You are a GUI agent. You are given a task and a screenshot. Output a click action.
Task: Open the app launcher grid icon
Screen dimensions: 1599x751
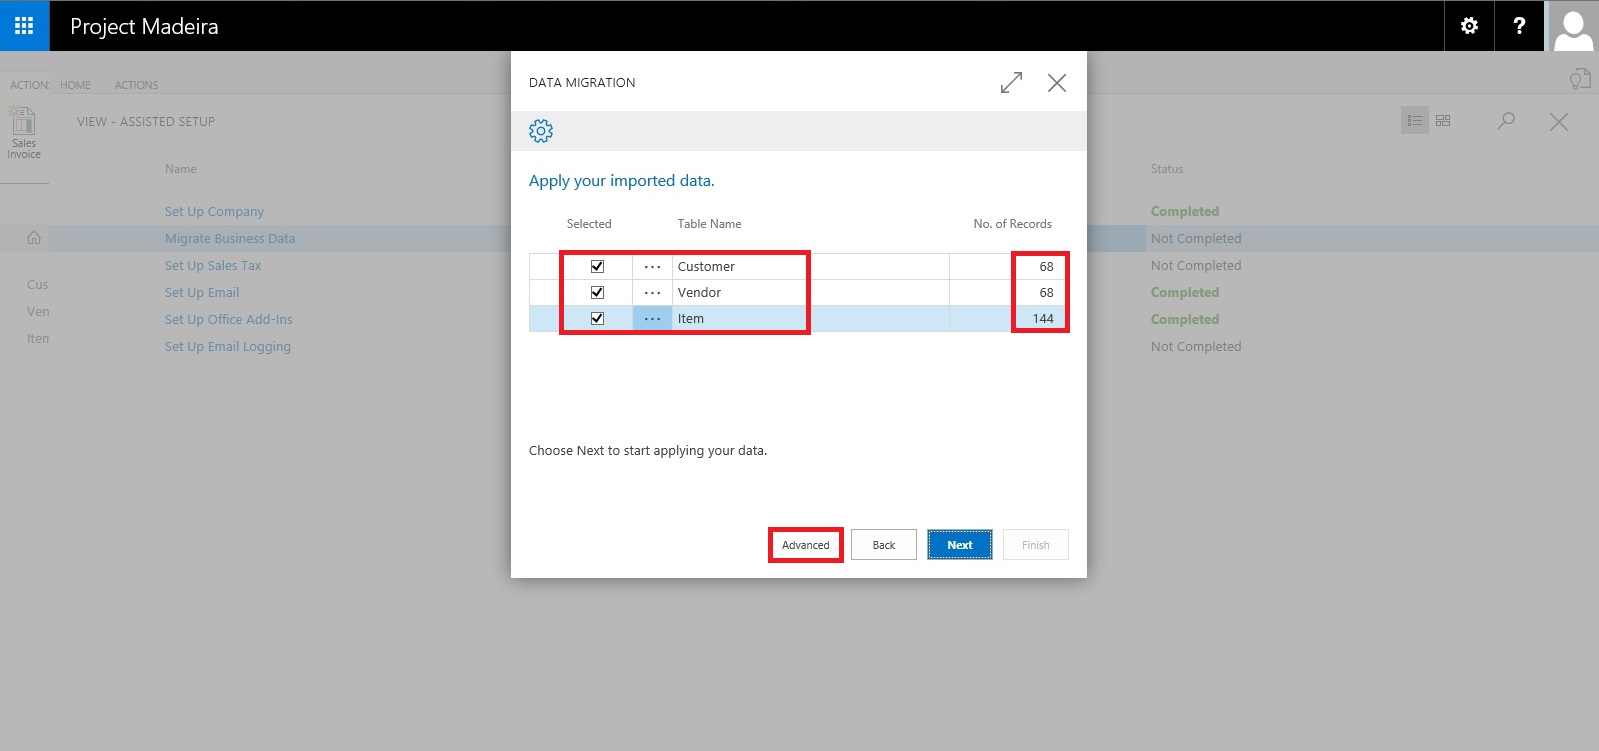pos(24,26)
